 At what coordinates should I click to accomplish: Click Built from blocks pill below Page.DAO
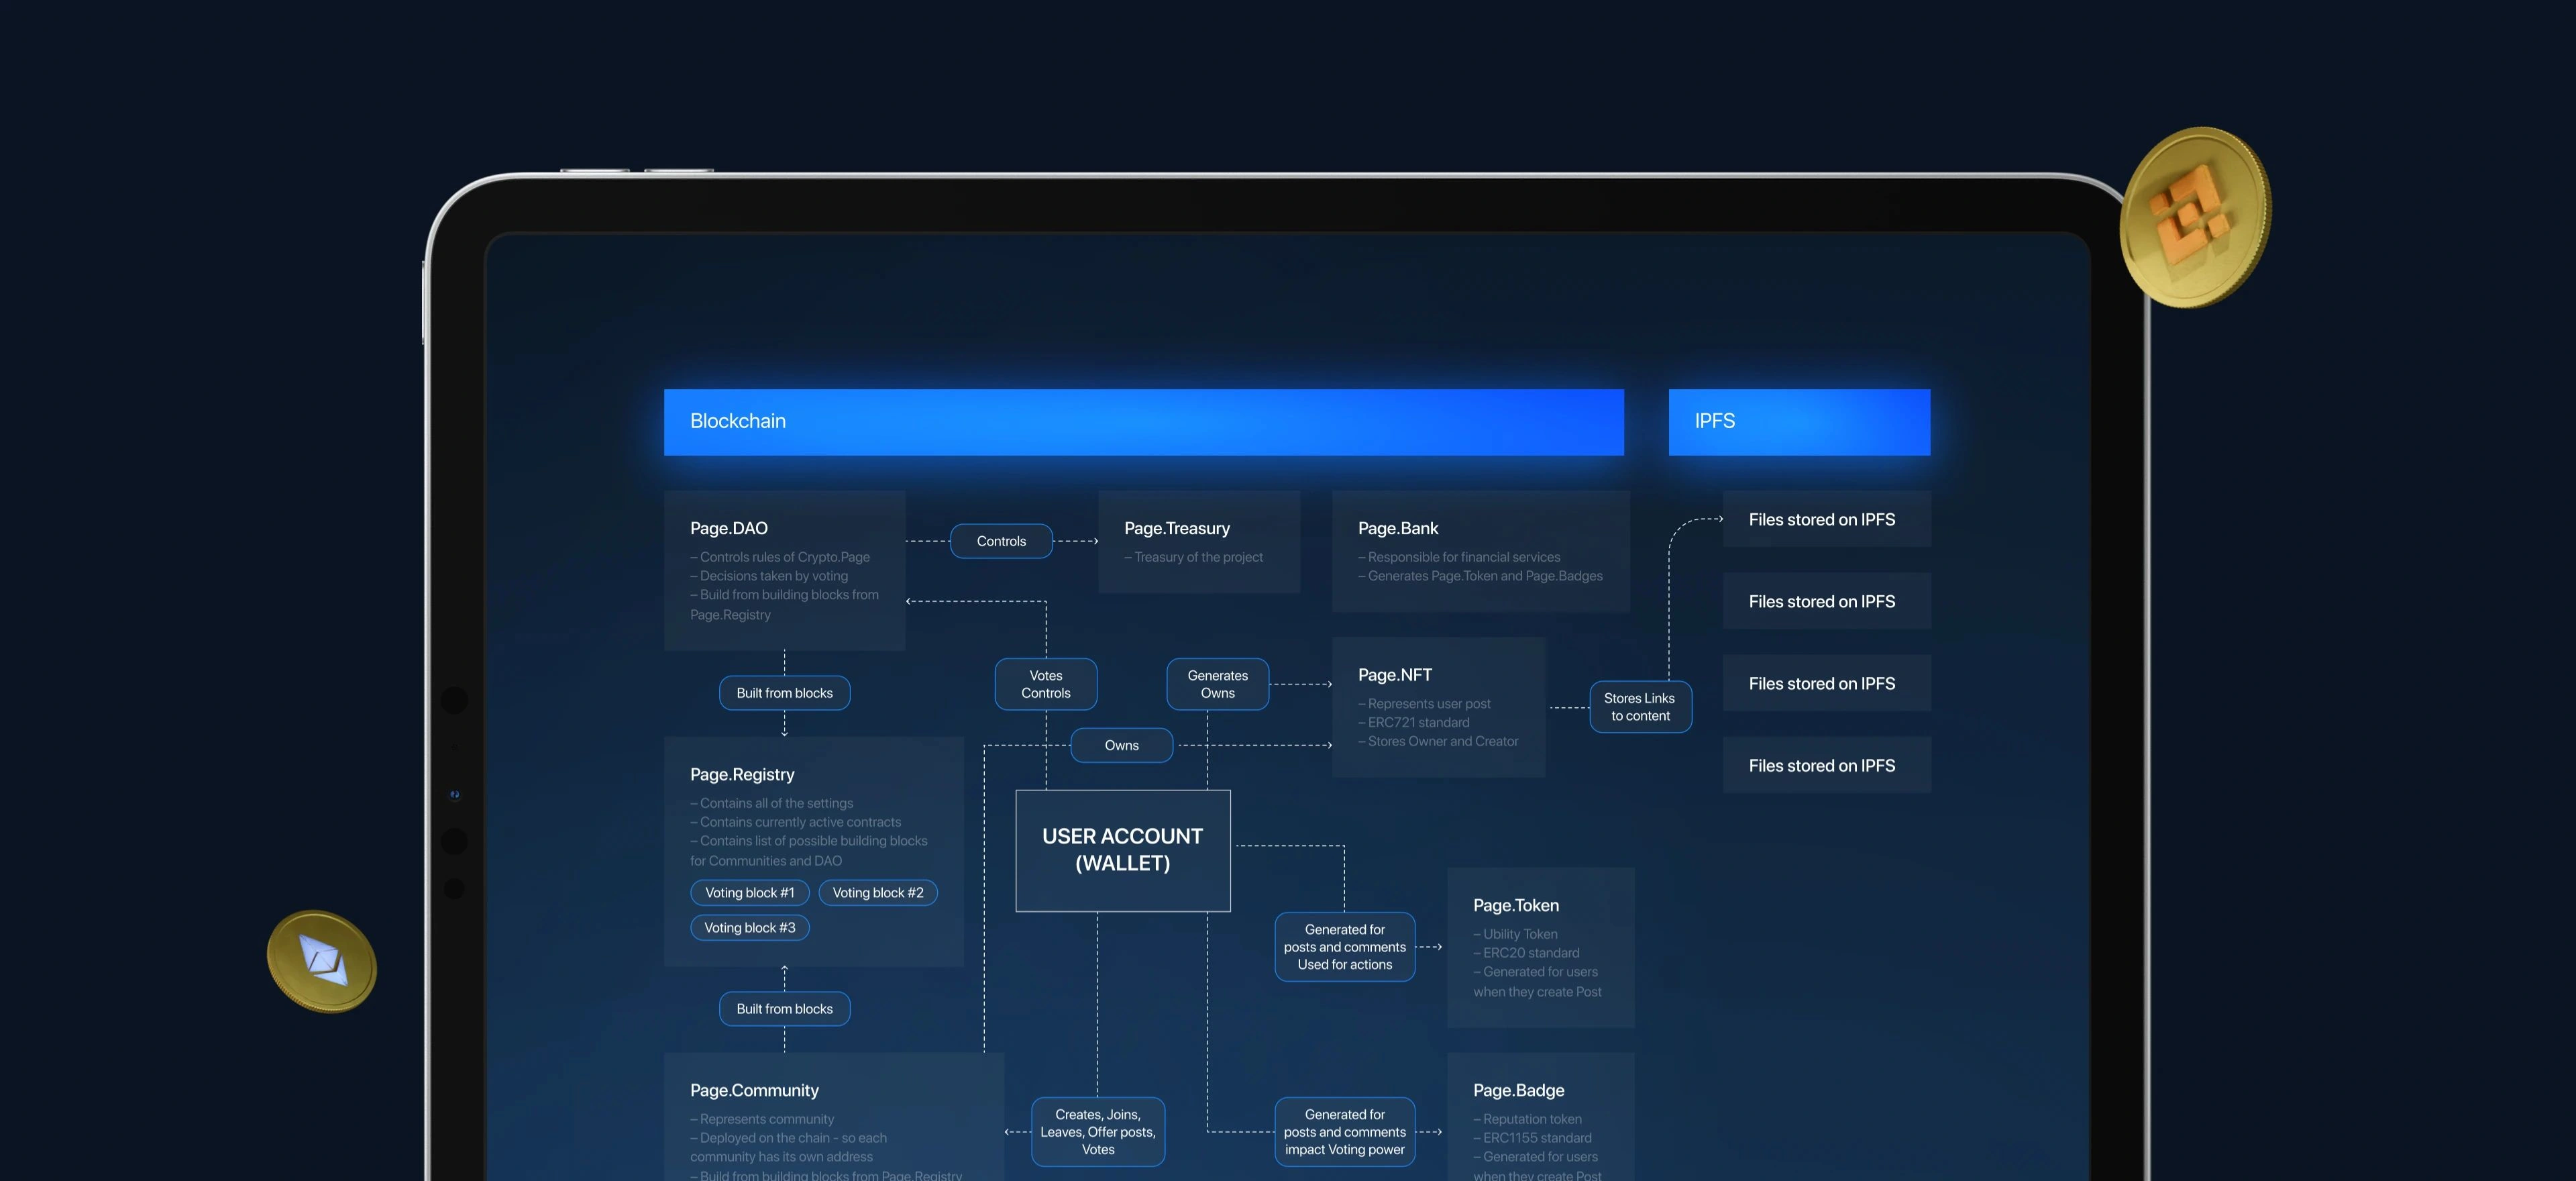[784, 693]
